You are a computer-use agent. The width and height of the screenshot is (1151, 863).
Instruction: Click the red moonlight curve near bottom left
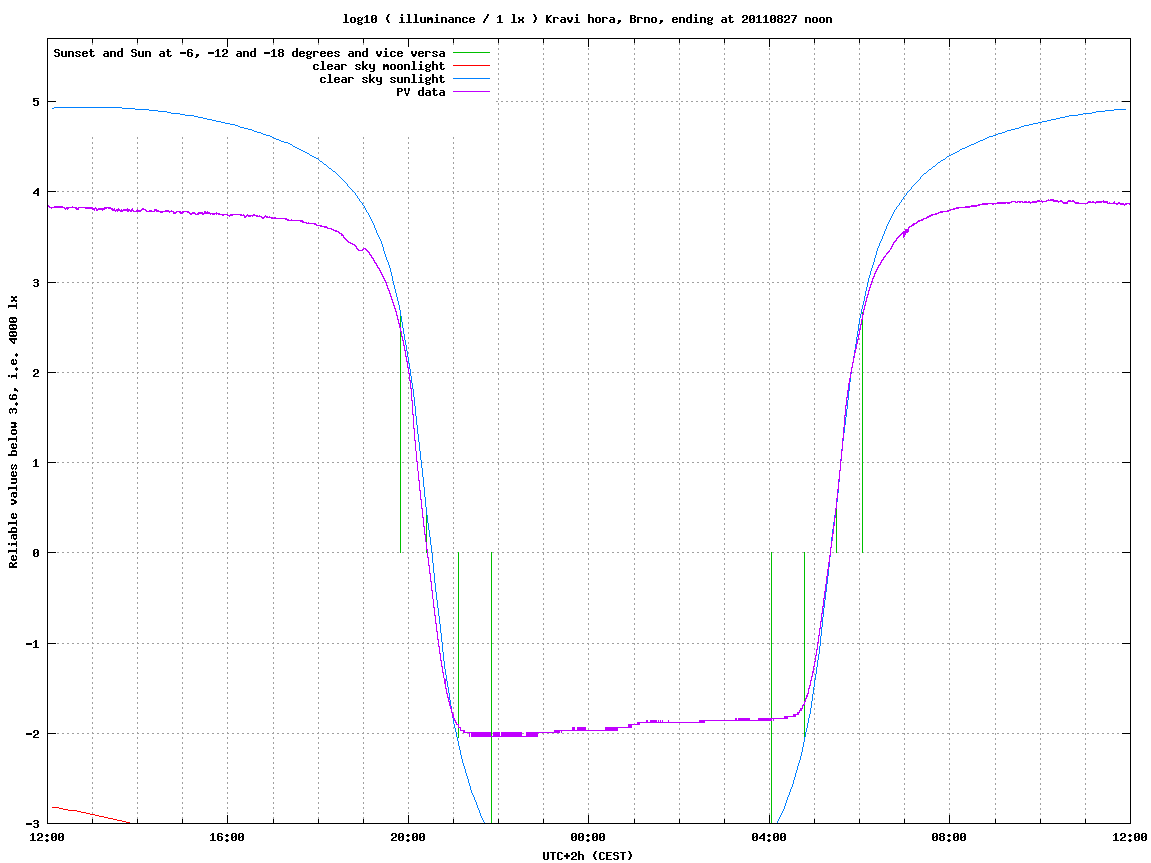click(x=92, y=815)
